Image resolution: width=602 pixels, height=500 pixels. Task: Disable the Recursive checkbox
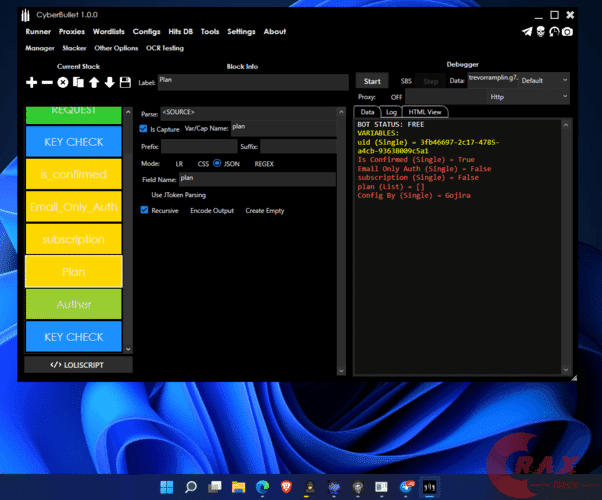[x=144, y=210]
